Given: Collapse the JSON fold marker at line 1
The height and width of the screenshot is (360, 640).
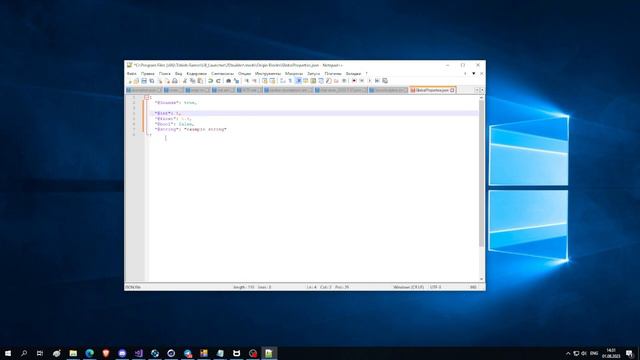Looking at the screenshot, I should [x=147, y=98].
